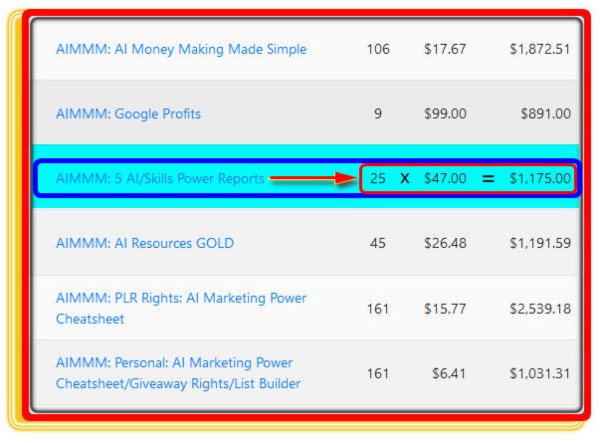
Task: Click the highlighted $1,175.00 total
Action: pos(540,179)
